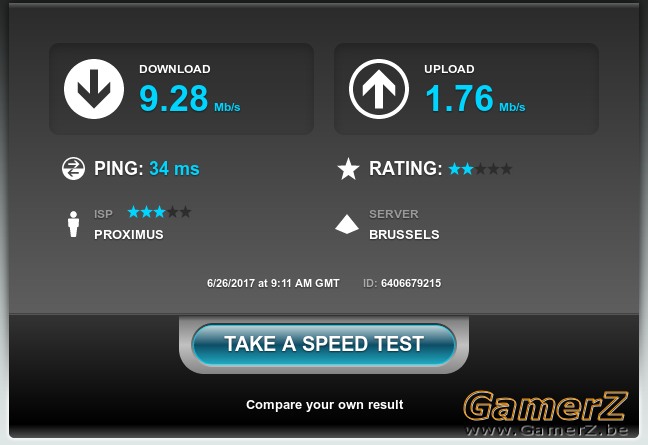Click the 6/26/2017 test date text
This screenshot has height=445, width=648.
tap(273, 283)
